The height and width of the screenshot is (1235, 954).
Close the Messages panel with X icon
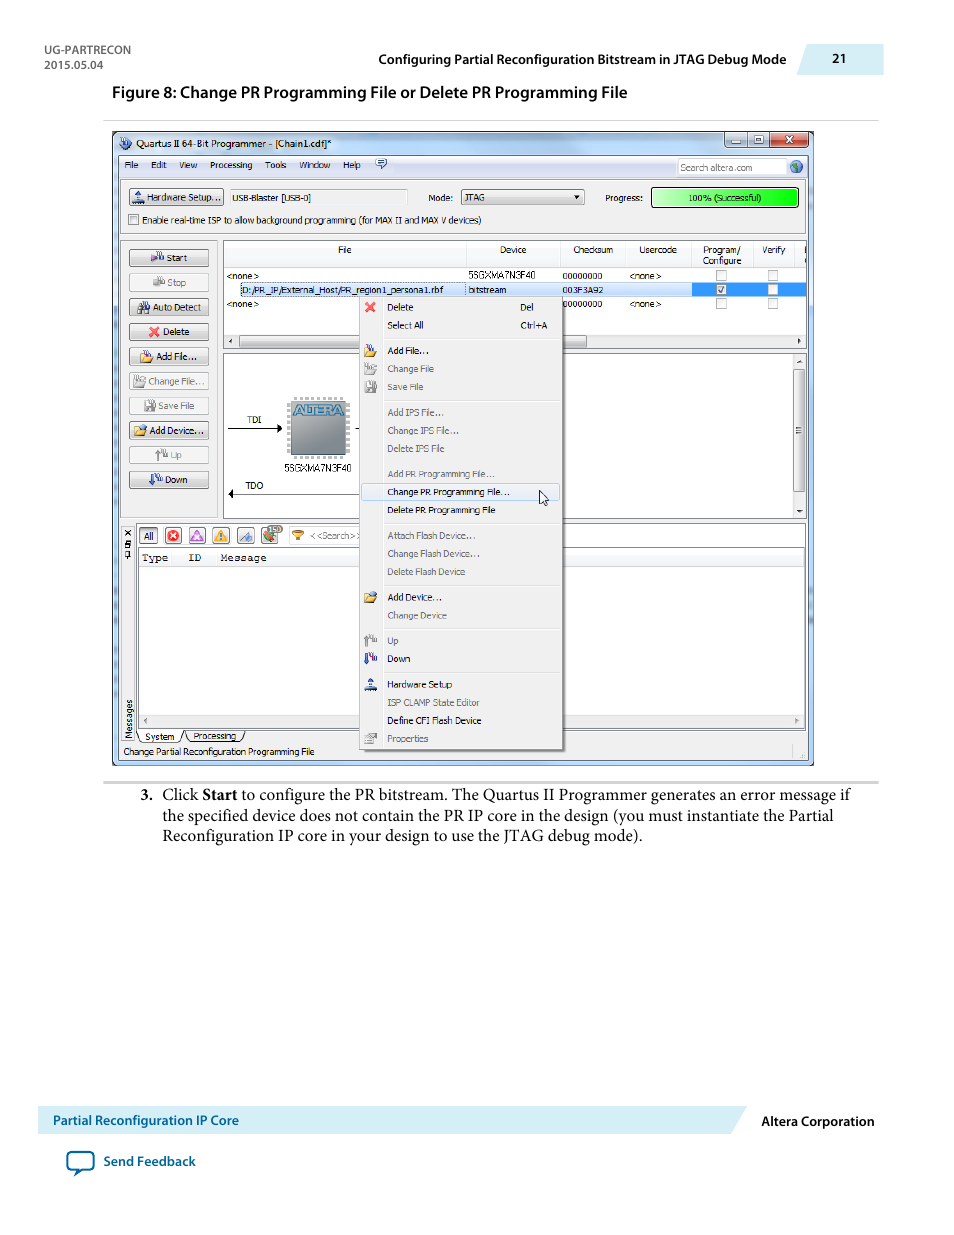point(128,533)
